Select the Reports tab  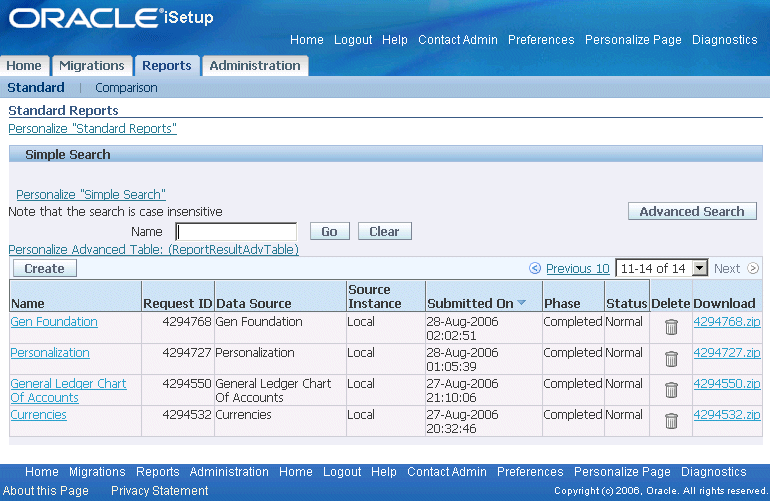[166, 66]
